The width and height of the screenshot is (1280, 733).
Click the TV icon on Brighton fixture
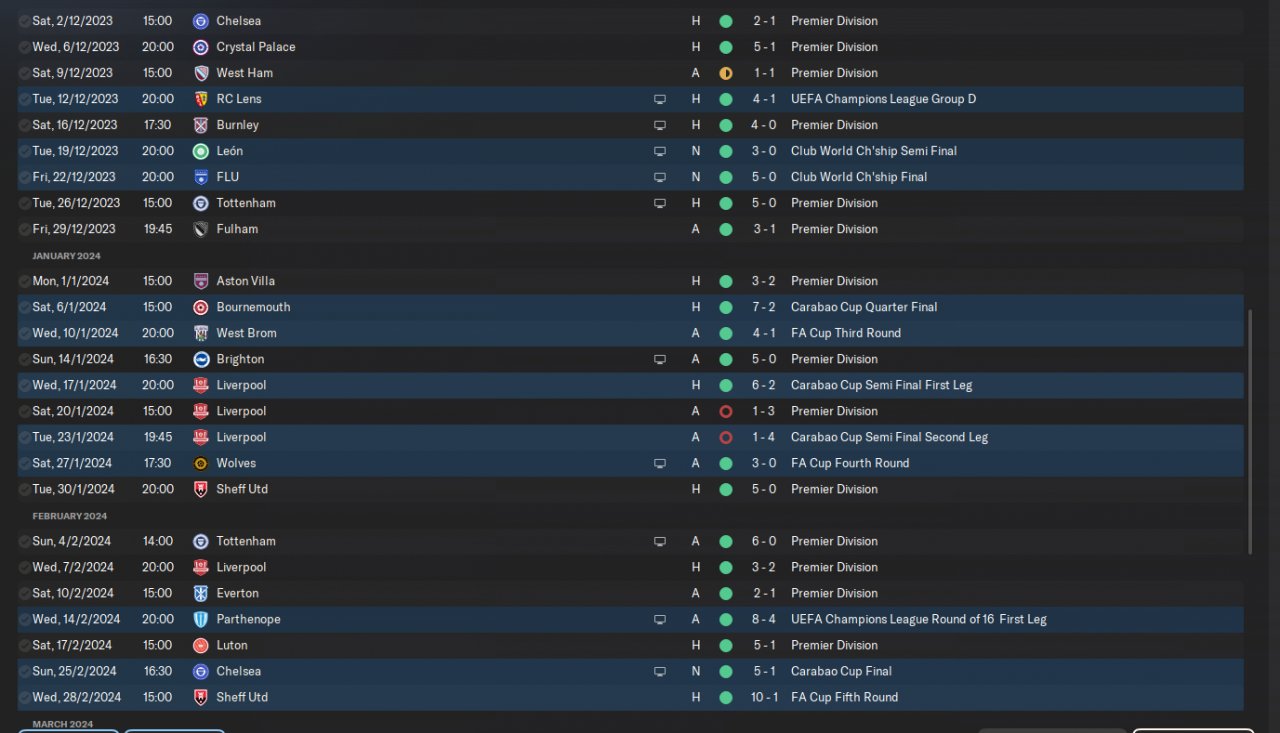click(660, 359)
